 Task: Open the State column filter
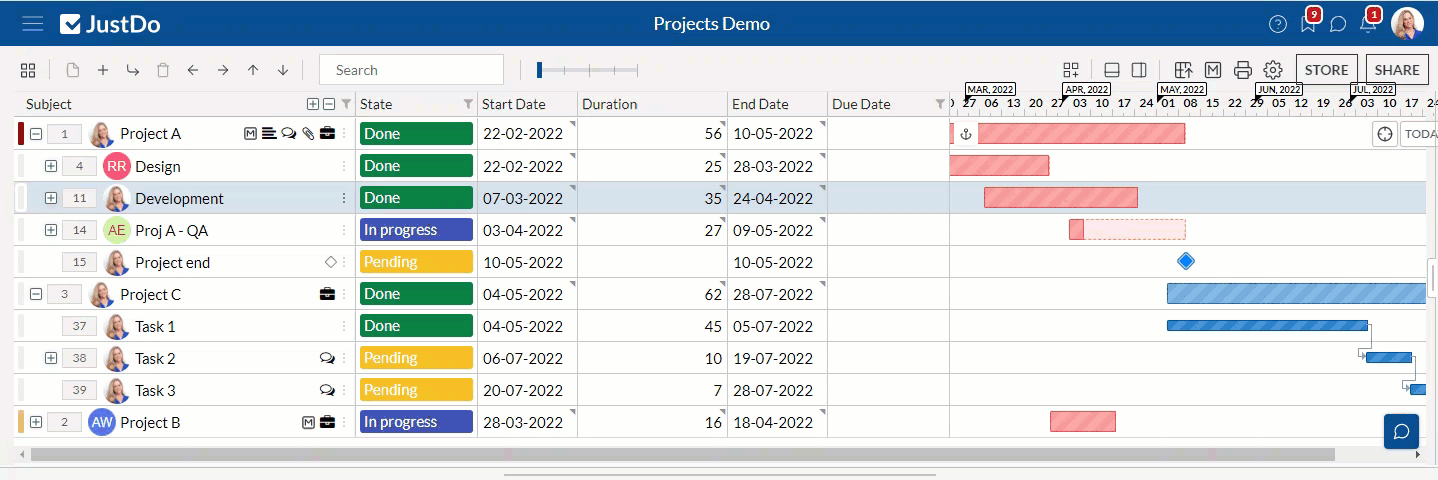point(468,104)
